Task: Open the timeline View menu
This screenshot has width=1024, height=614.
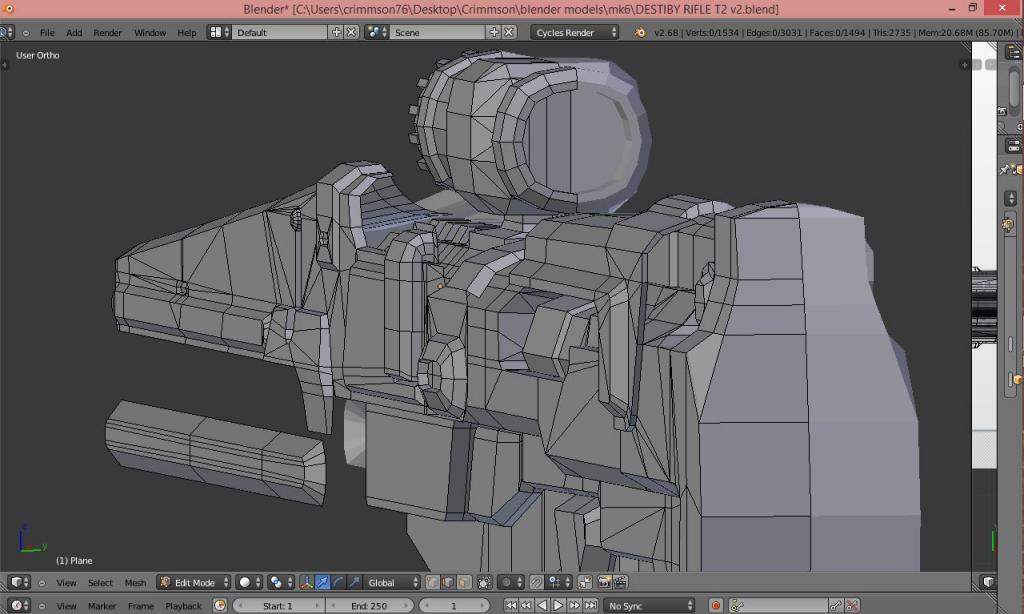Action: point(66,606)
